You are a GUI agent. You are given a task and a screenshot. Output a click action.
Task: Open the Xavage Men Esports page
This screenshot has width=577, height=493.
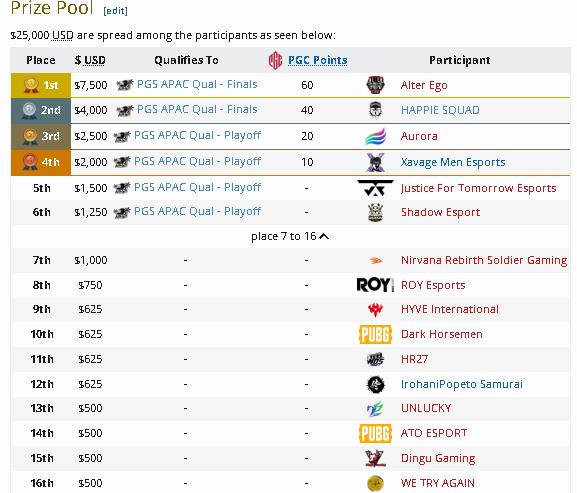coord(453,162)
